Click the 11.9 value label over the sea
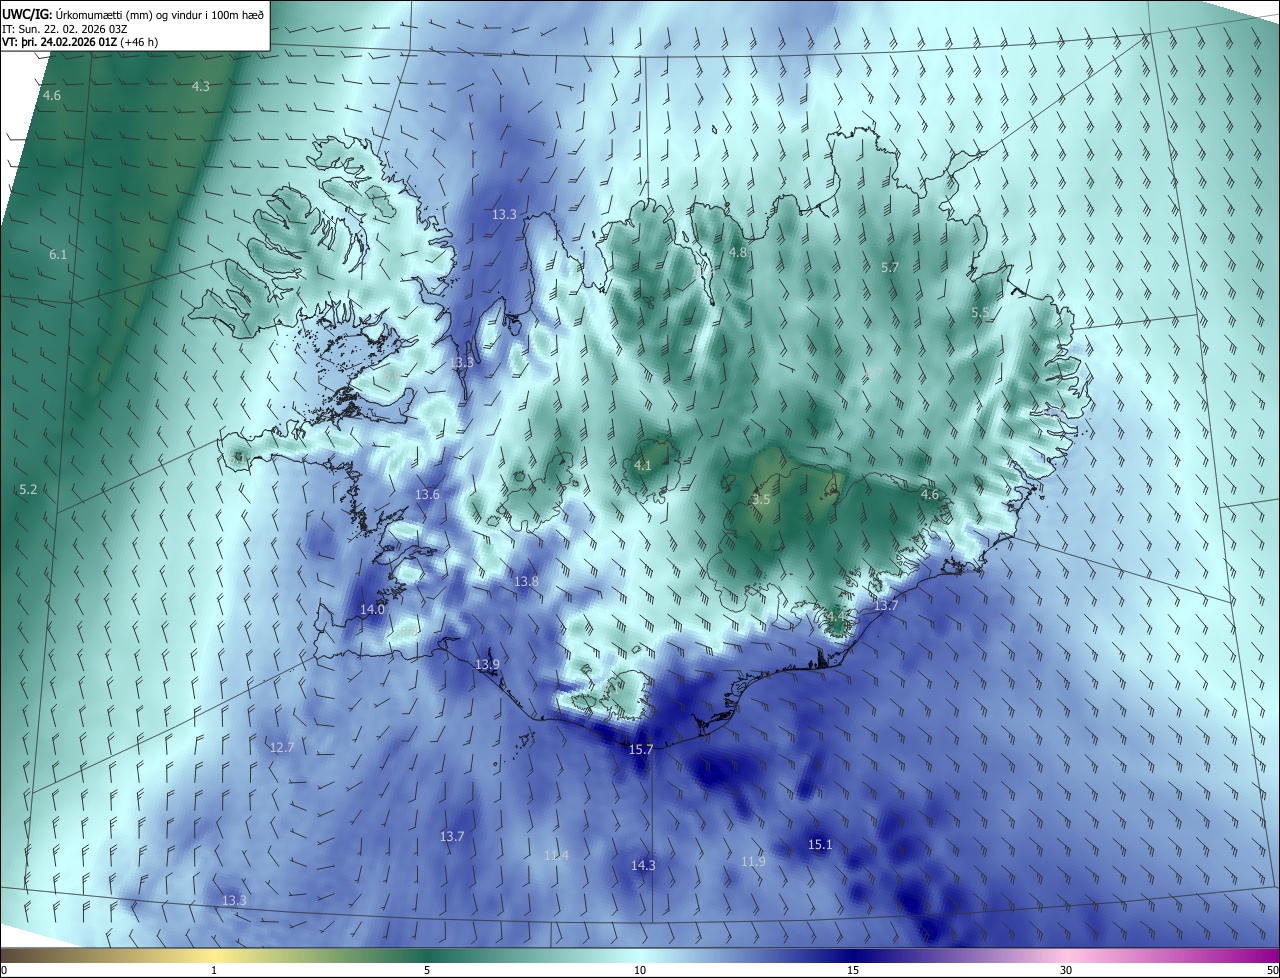 (x=753, y=862)
